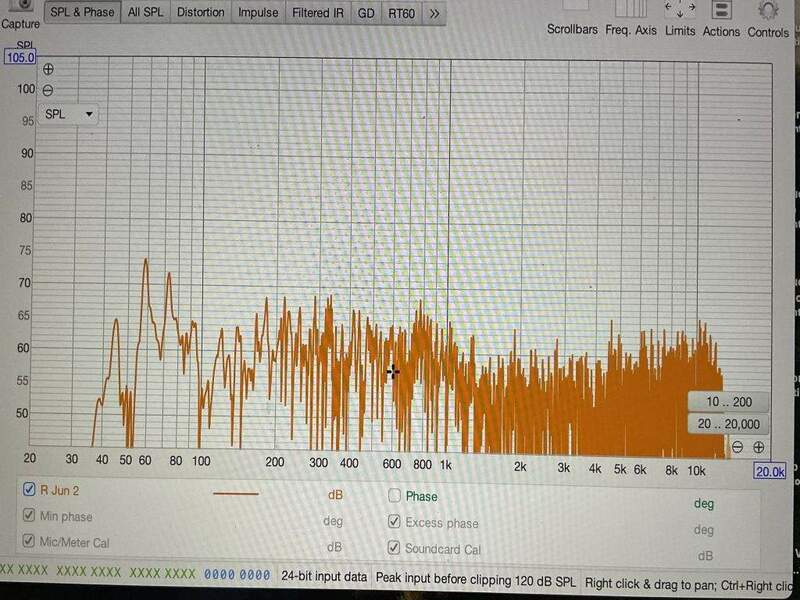800x600 pixels.
Task: Open the Impulse tab
Action: (258, 13)
